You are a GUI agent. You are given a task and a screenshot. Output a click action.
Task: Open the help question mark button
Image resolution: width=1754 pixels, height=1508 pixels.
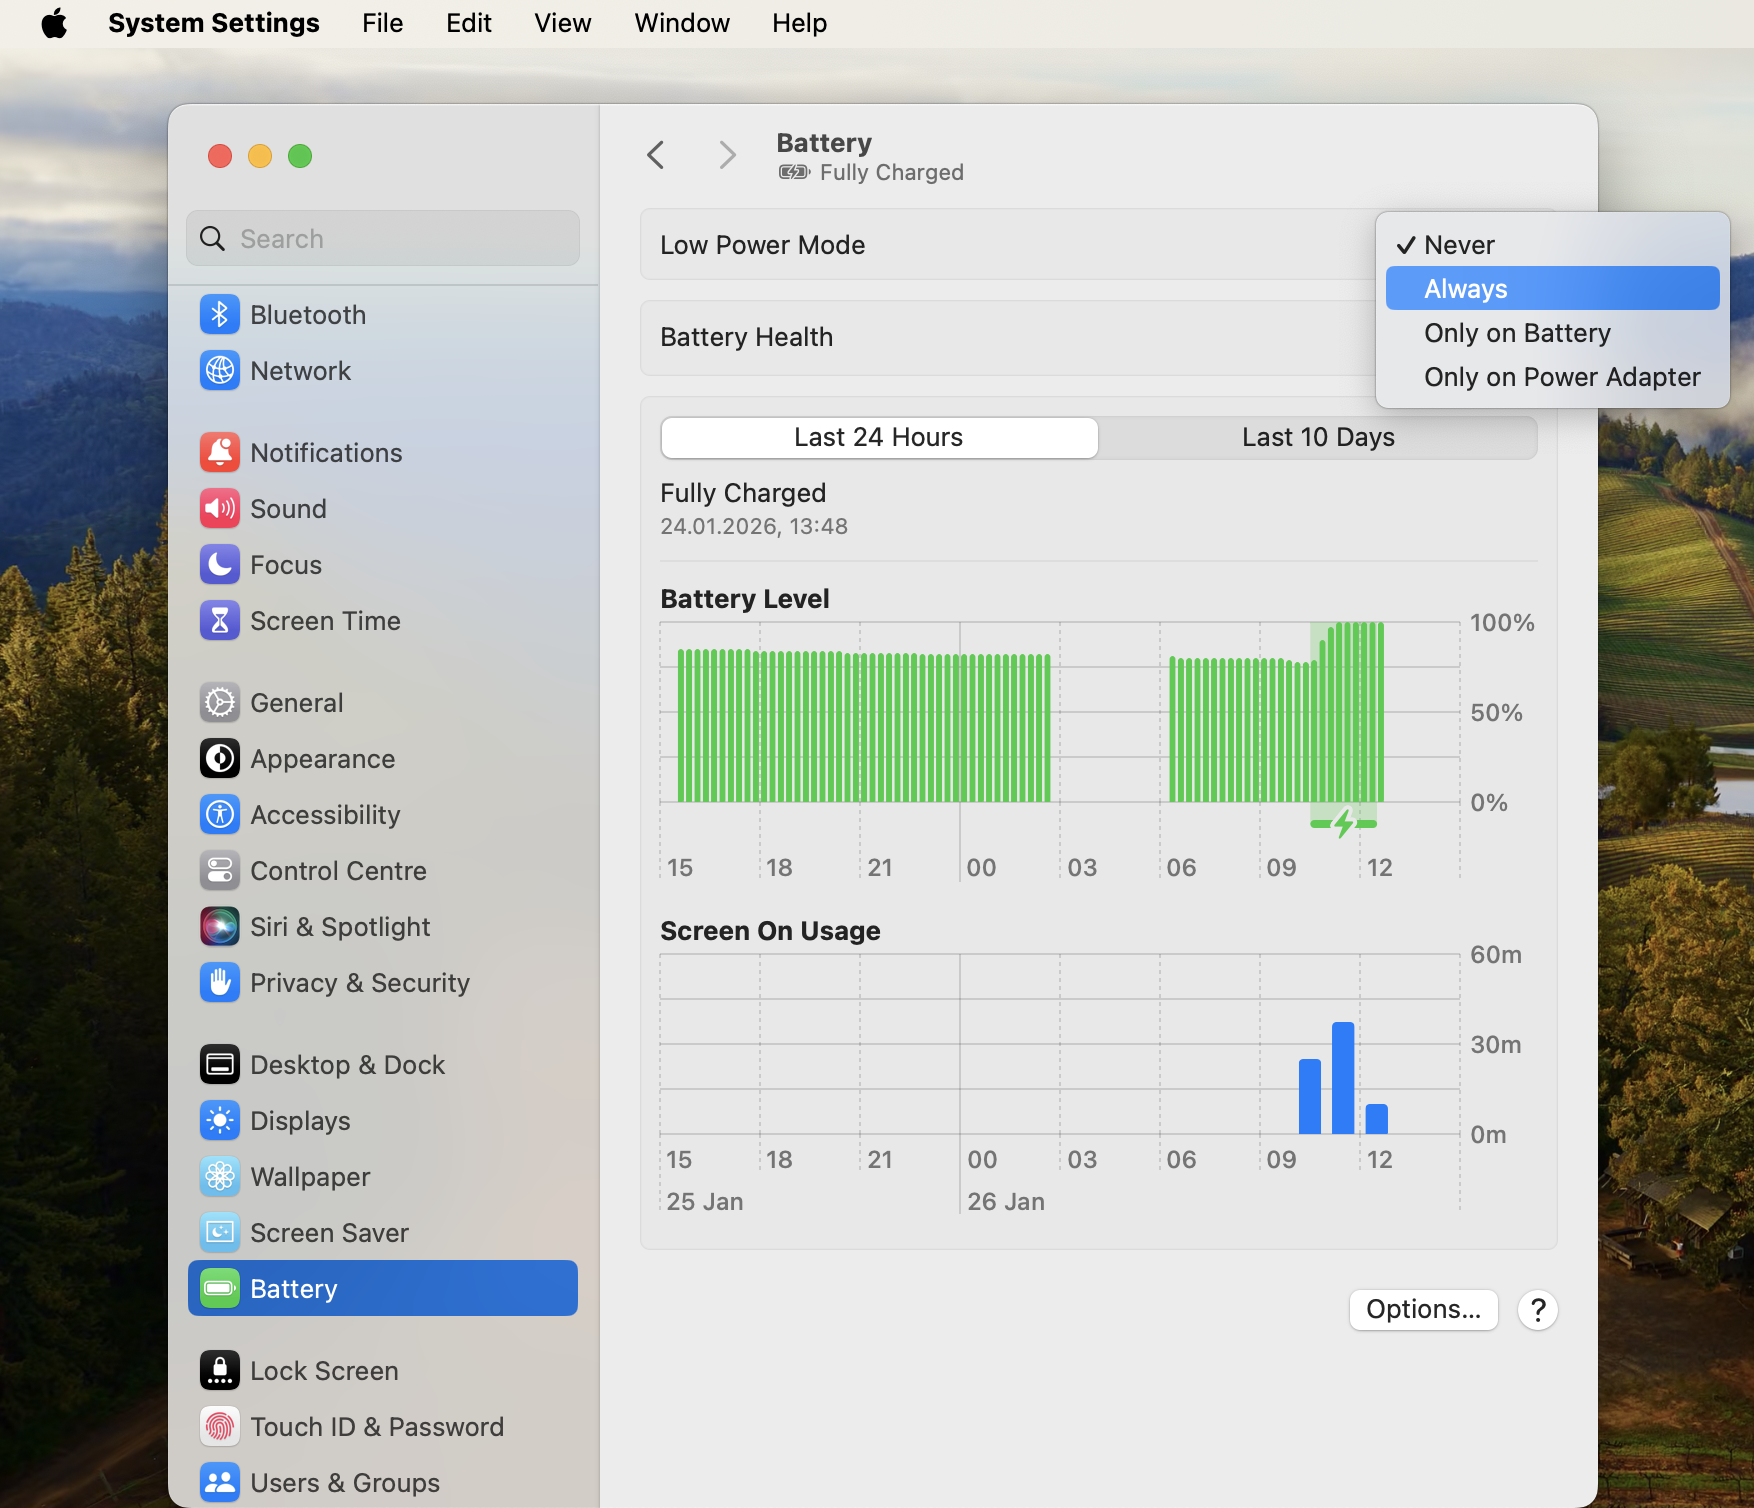pyautogui.click(x=1537, y=1310)
